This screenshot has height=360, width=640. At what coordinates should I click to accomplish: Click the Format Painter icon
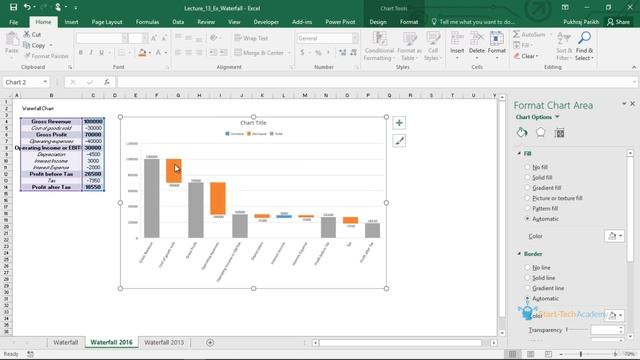27,56
